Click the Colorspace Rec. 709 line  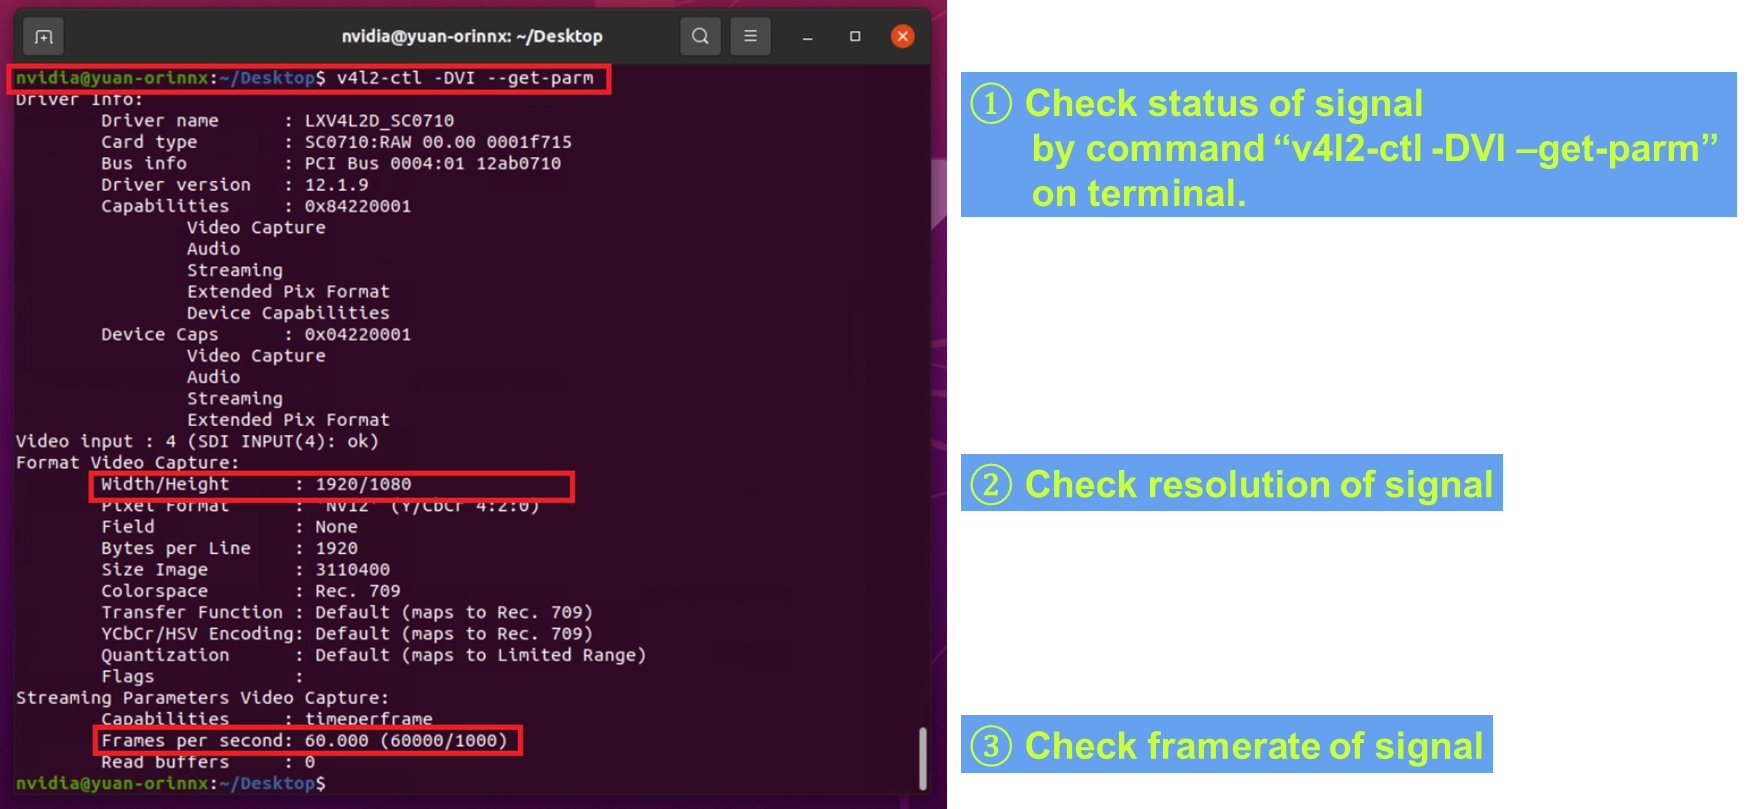coord(250,591)
